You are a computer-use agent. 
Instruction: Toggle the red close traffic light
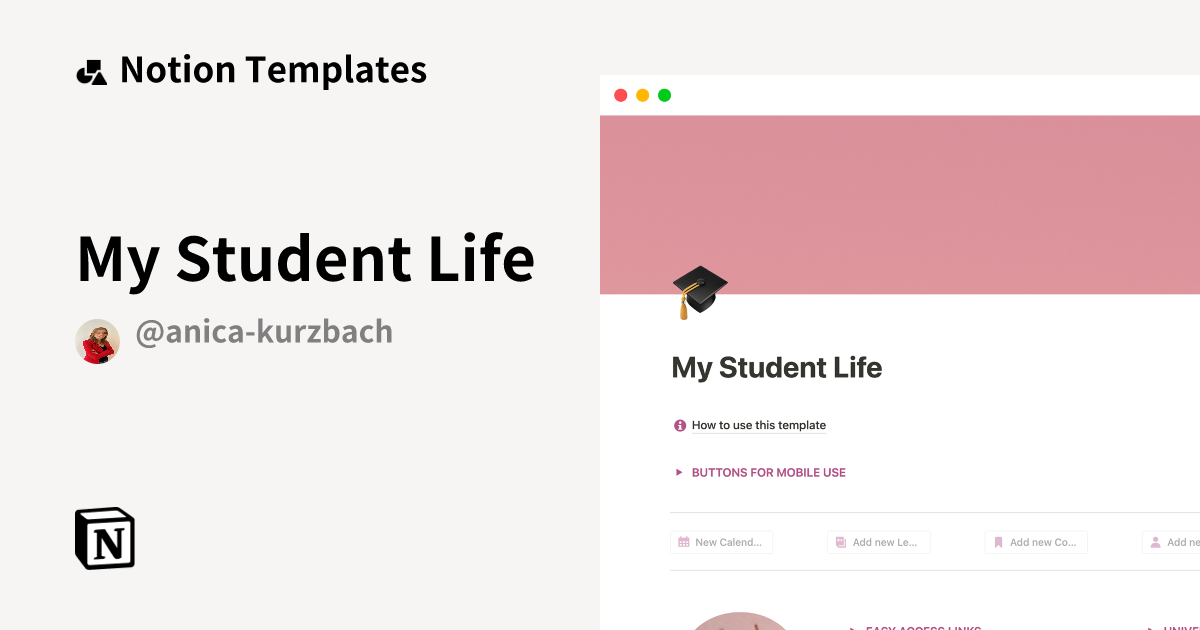(621, 95)
